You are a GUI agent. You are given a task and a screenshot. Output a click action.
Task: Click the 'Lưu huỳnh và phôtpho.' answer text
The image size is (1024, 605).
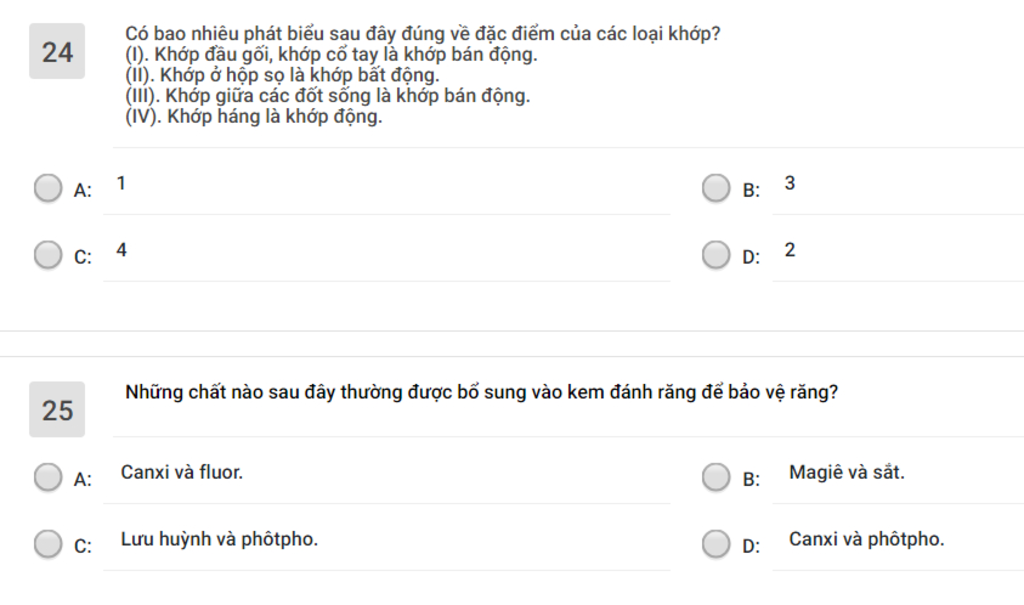click(x=219, y=540)
